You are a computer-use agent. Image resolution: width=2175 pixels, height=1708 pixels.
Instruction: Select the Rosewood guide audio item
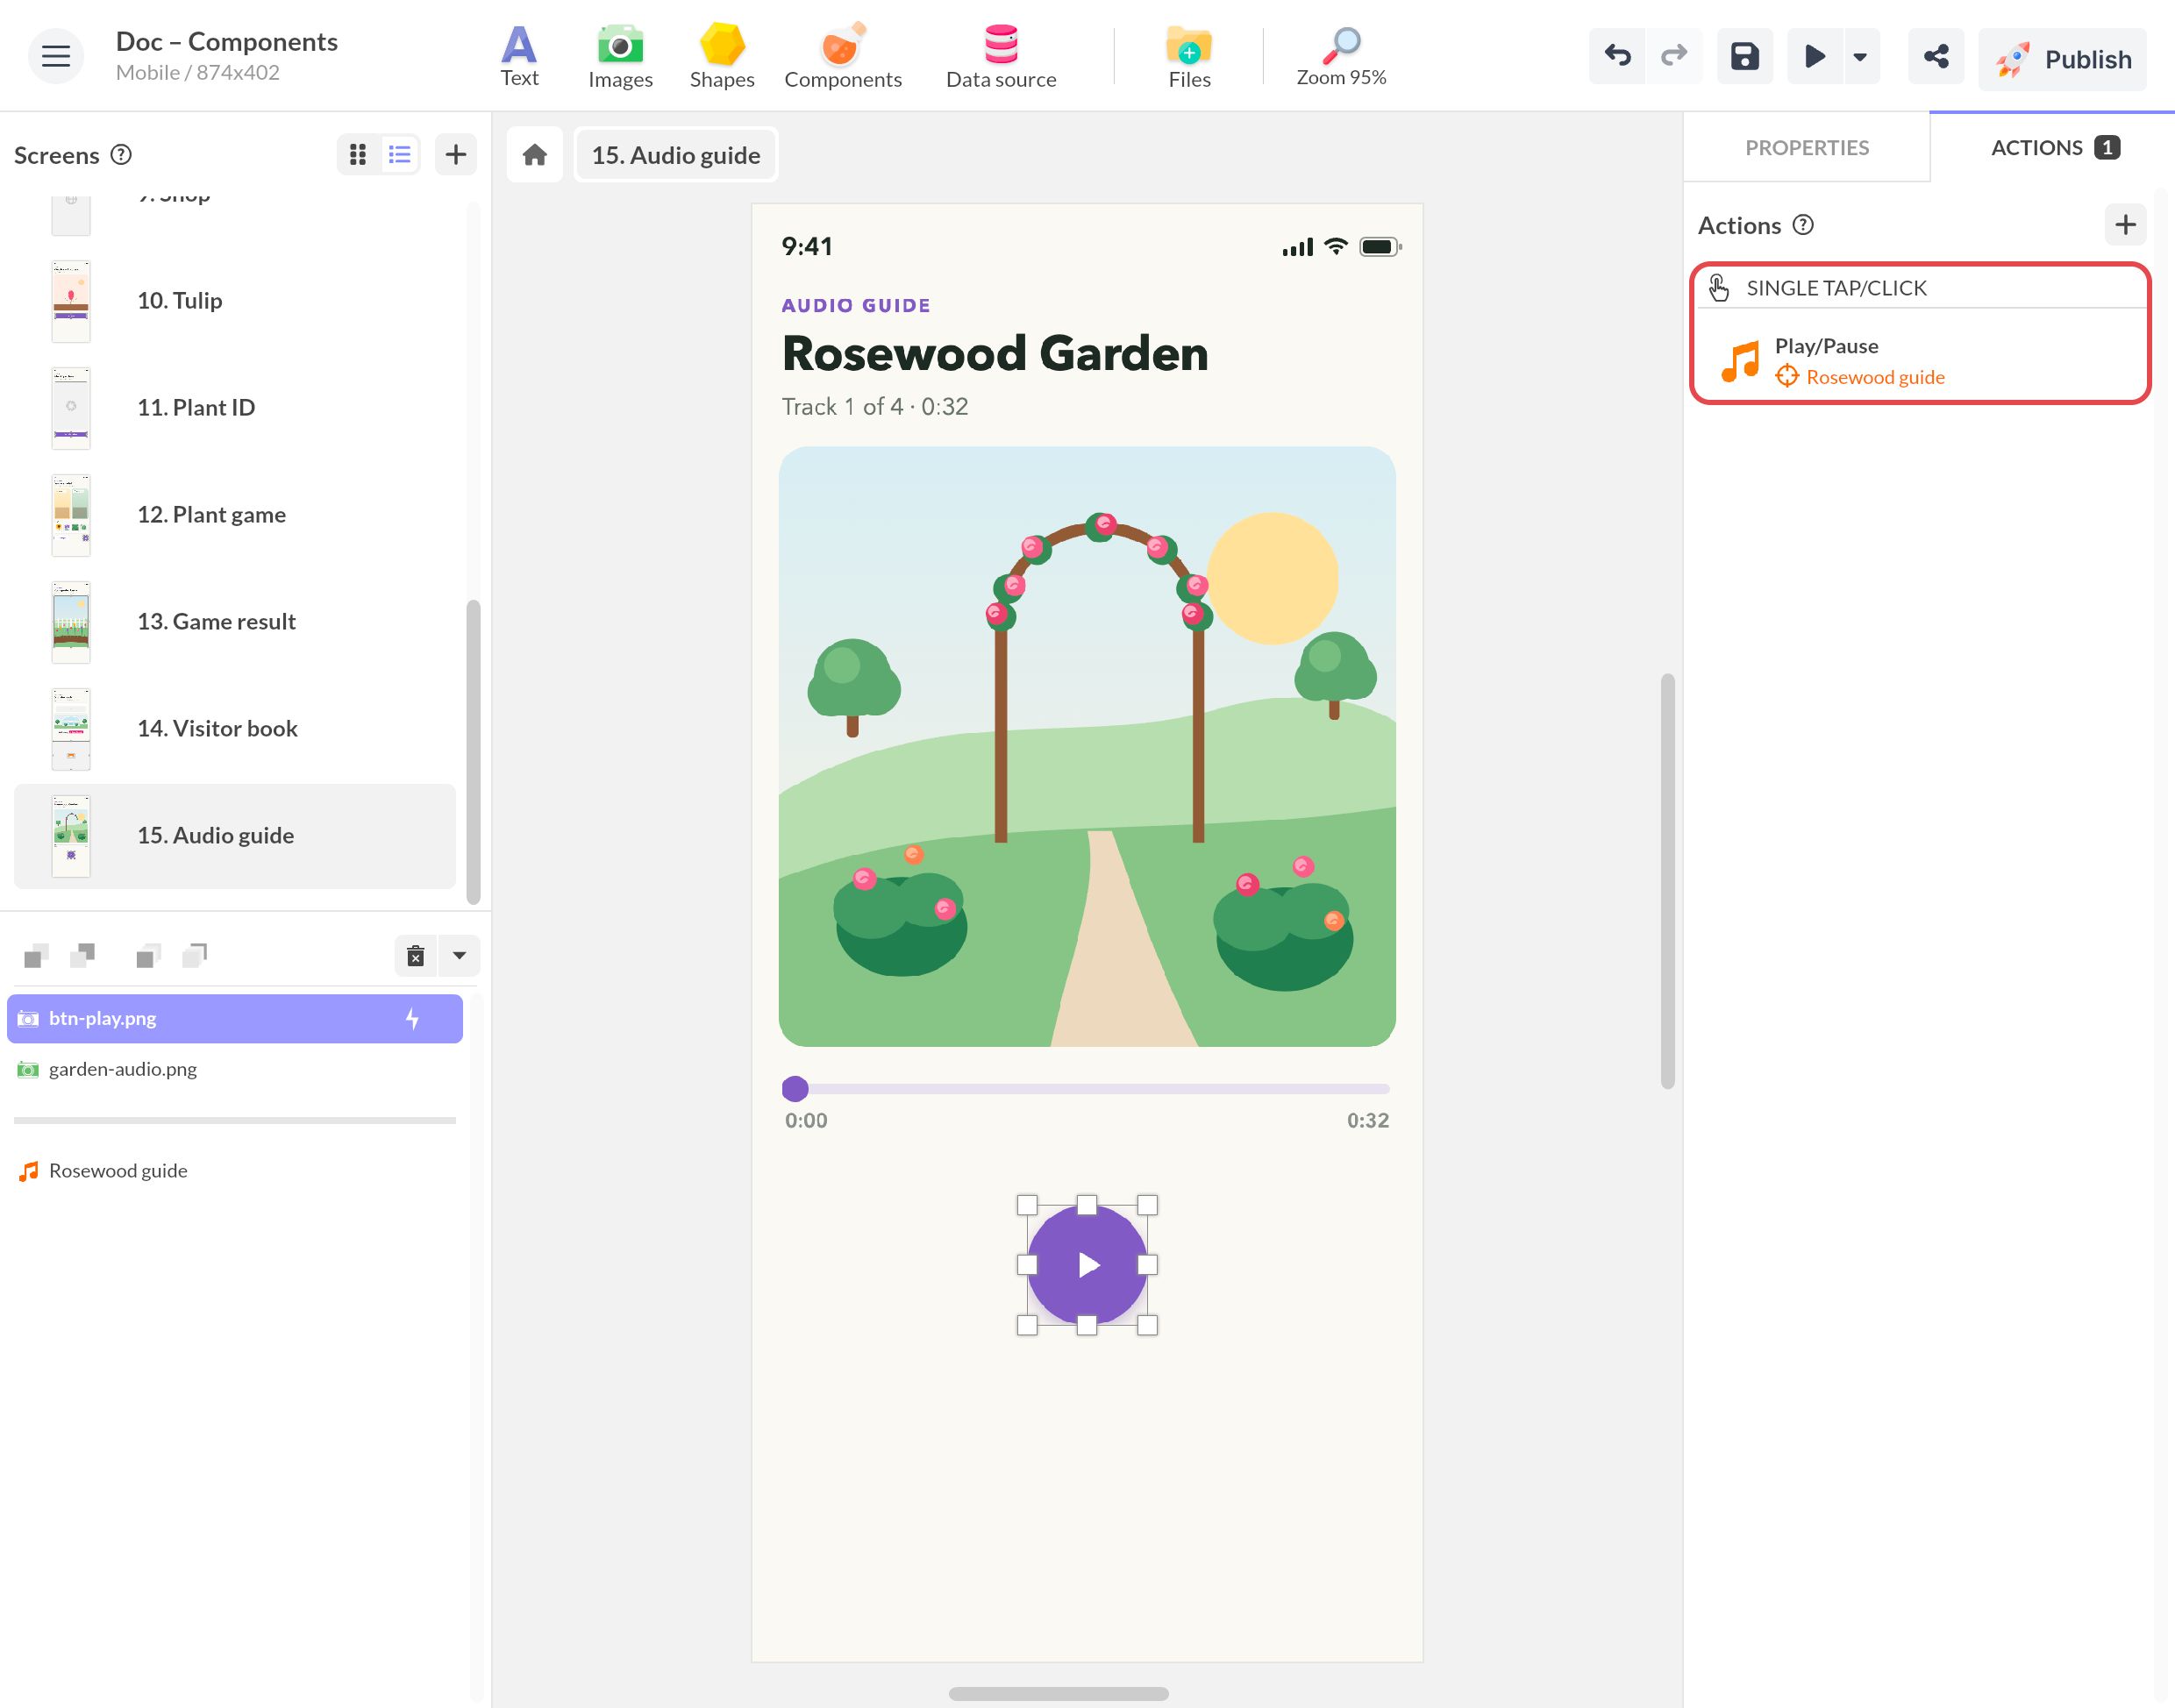click(235, 1171)
